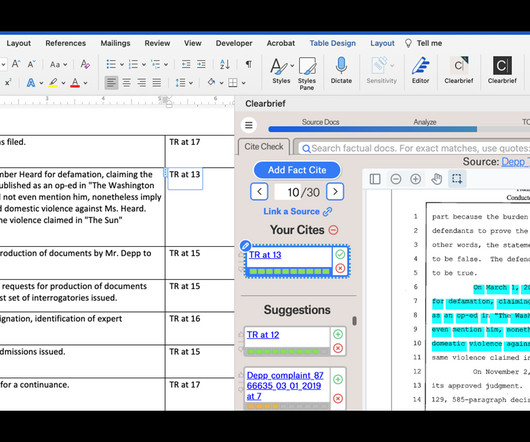Align text left
530x442 pixels.
coord(111,82)
